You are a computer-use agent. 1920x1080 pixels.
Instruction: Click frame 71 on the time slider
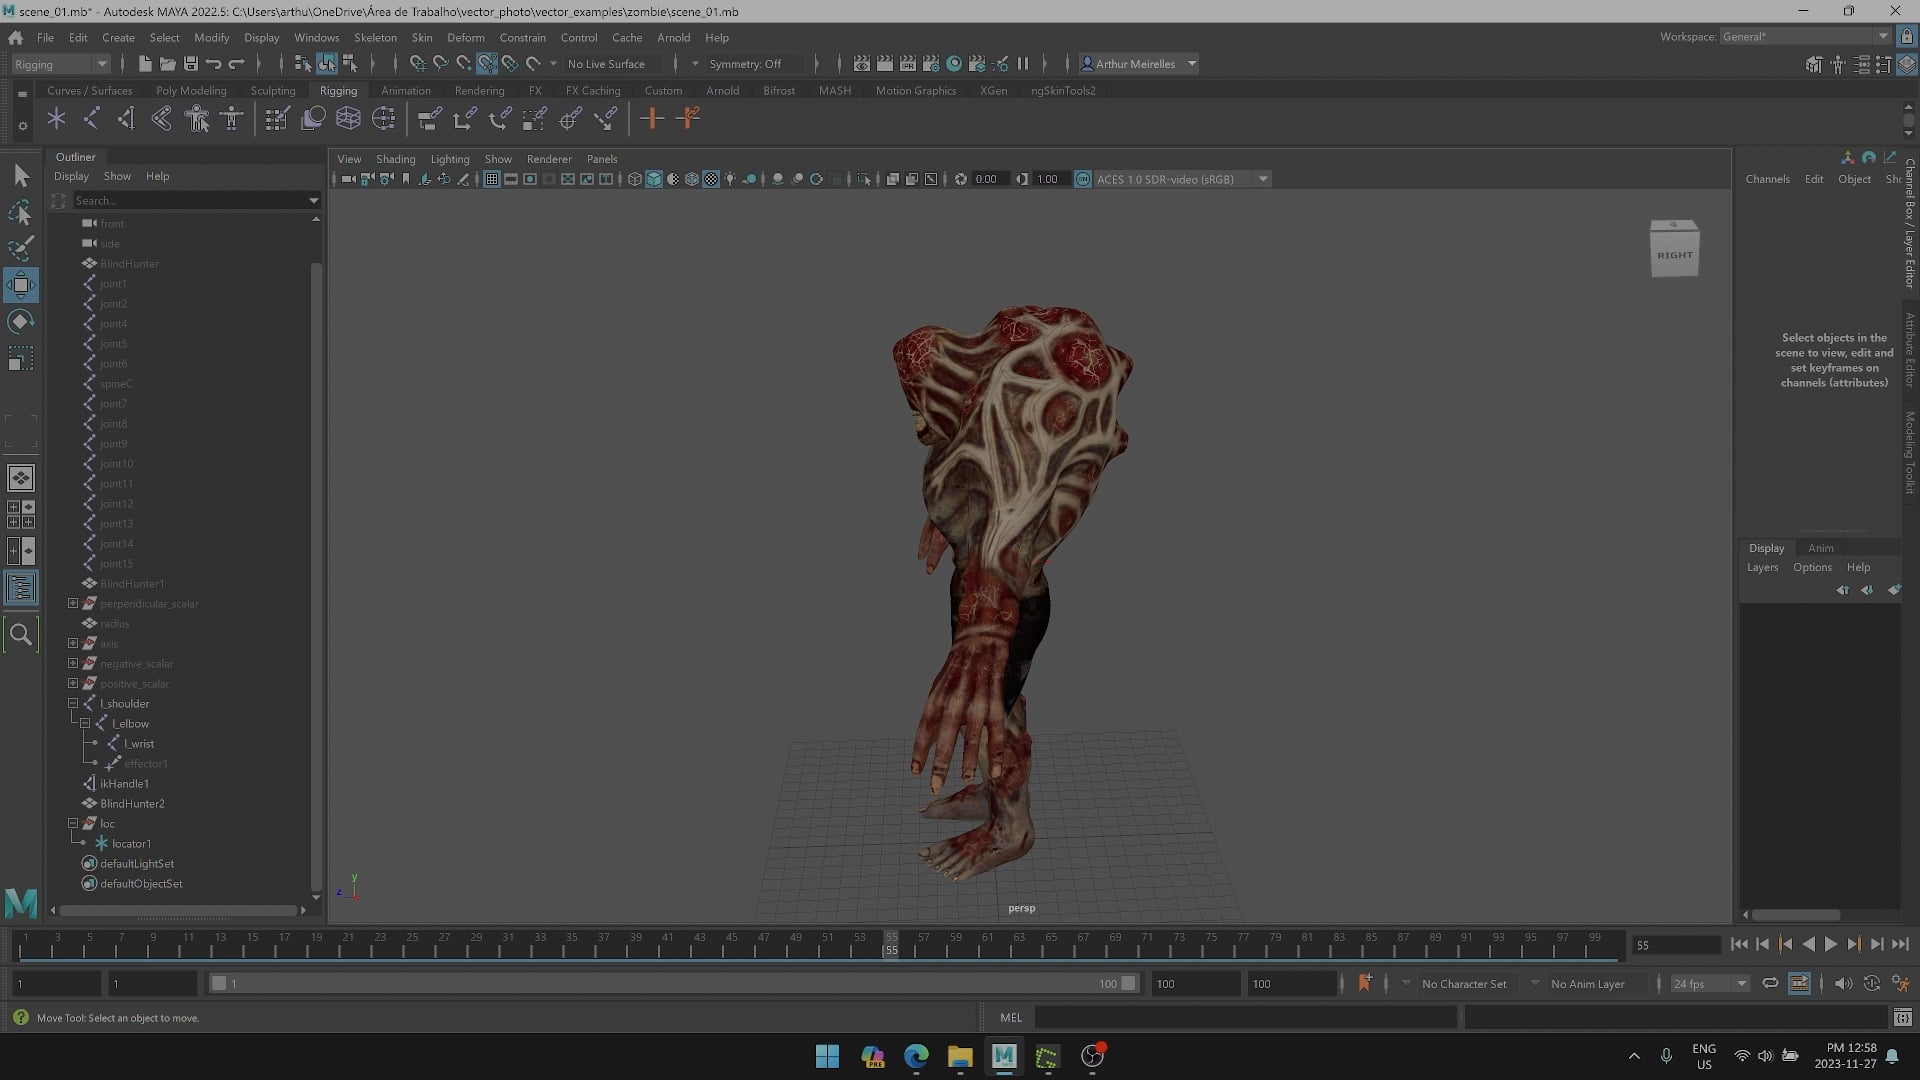[1147, 944]
